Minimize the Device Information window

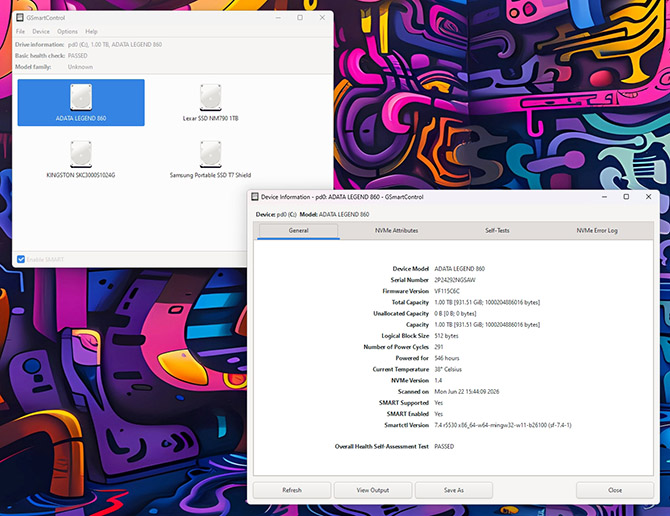pos(604,197)
